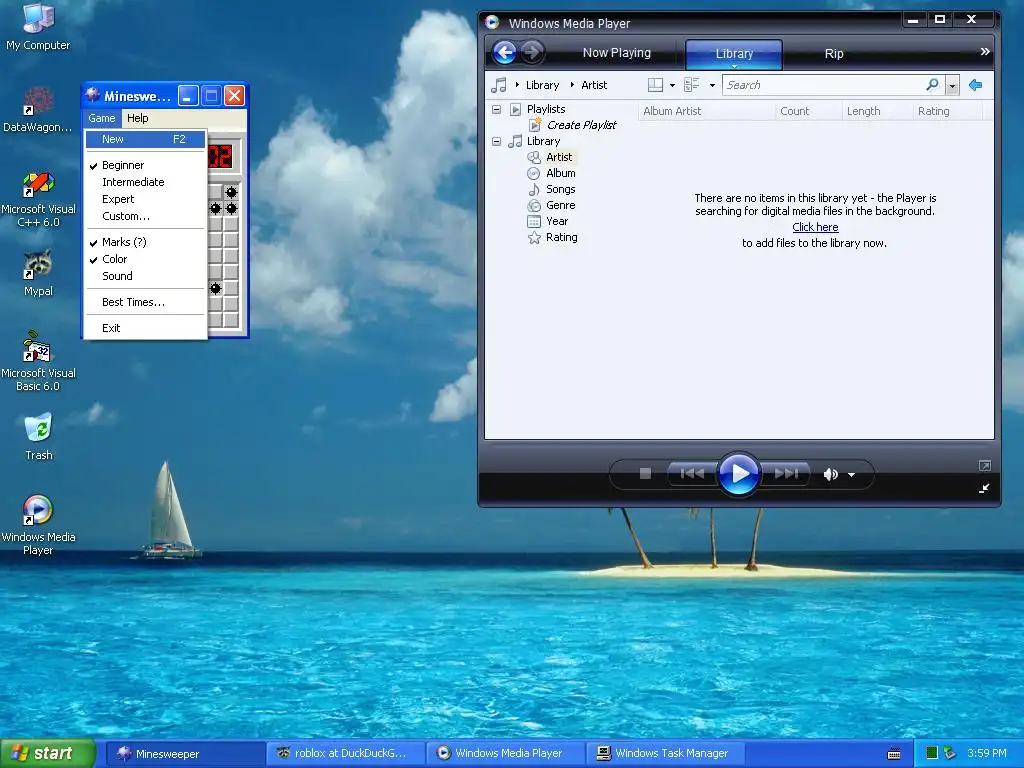Mute the media player volume
The height and width of the screenshot is (768, 1024).
coord(830,475)
